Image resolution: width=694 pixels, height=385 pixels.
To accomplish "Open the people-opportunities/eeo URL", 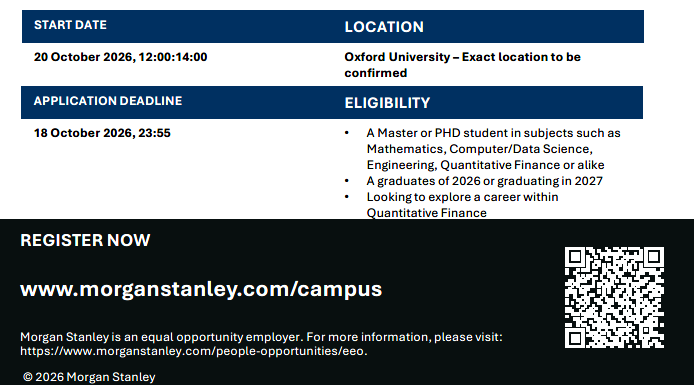I will tap(193, 351).
